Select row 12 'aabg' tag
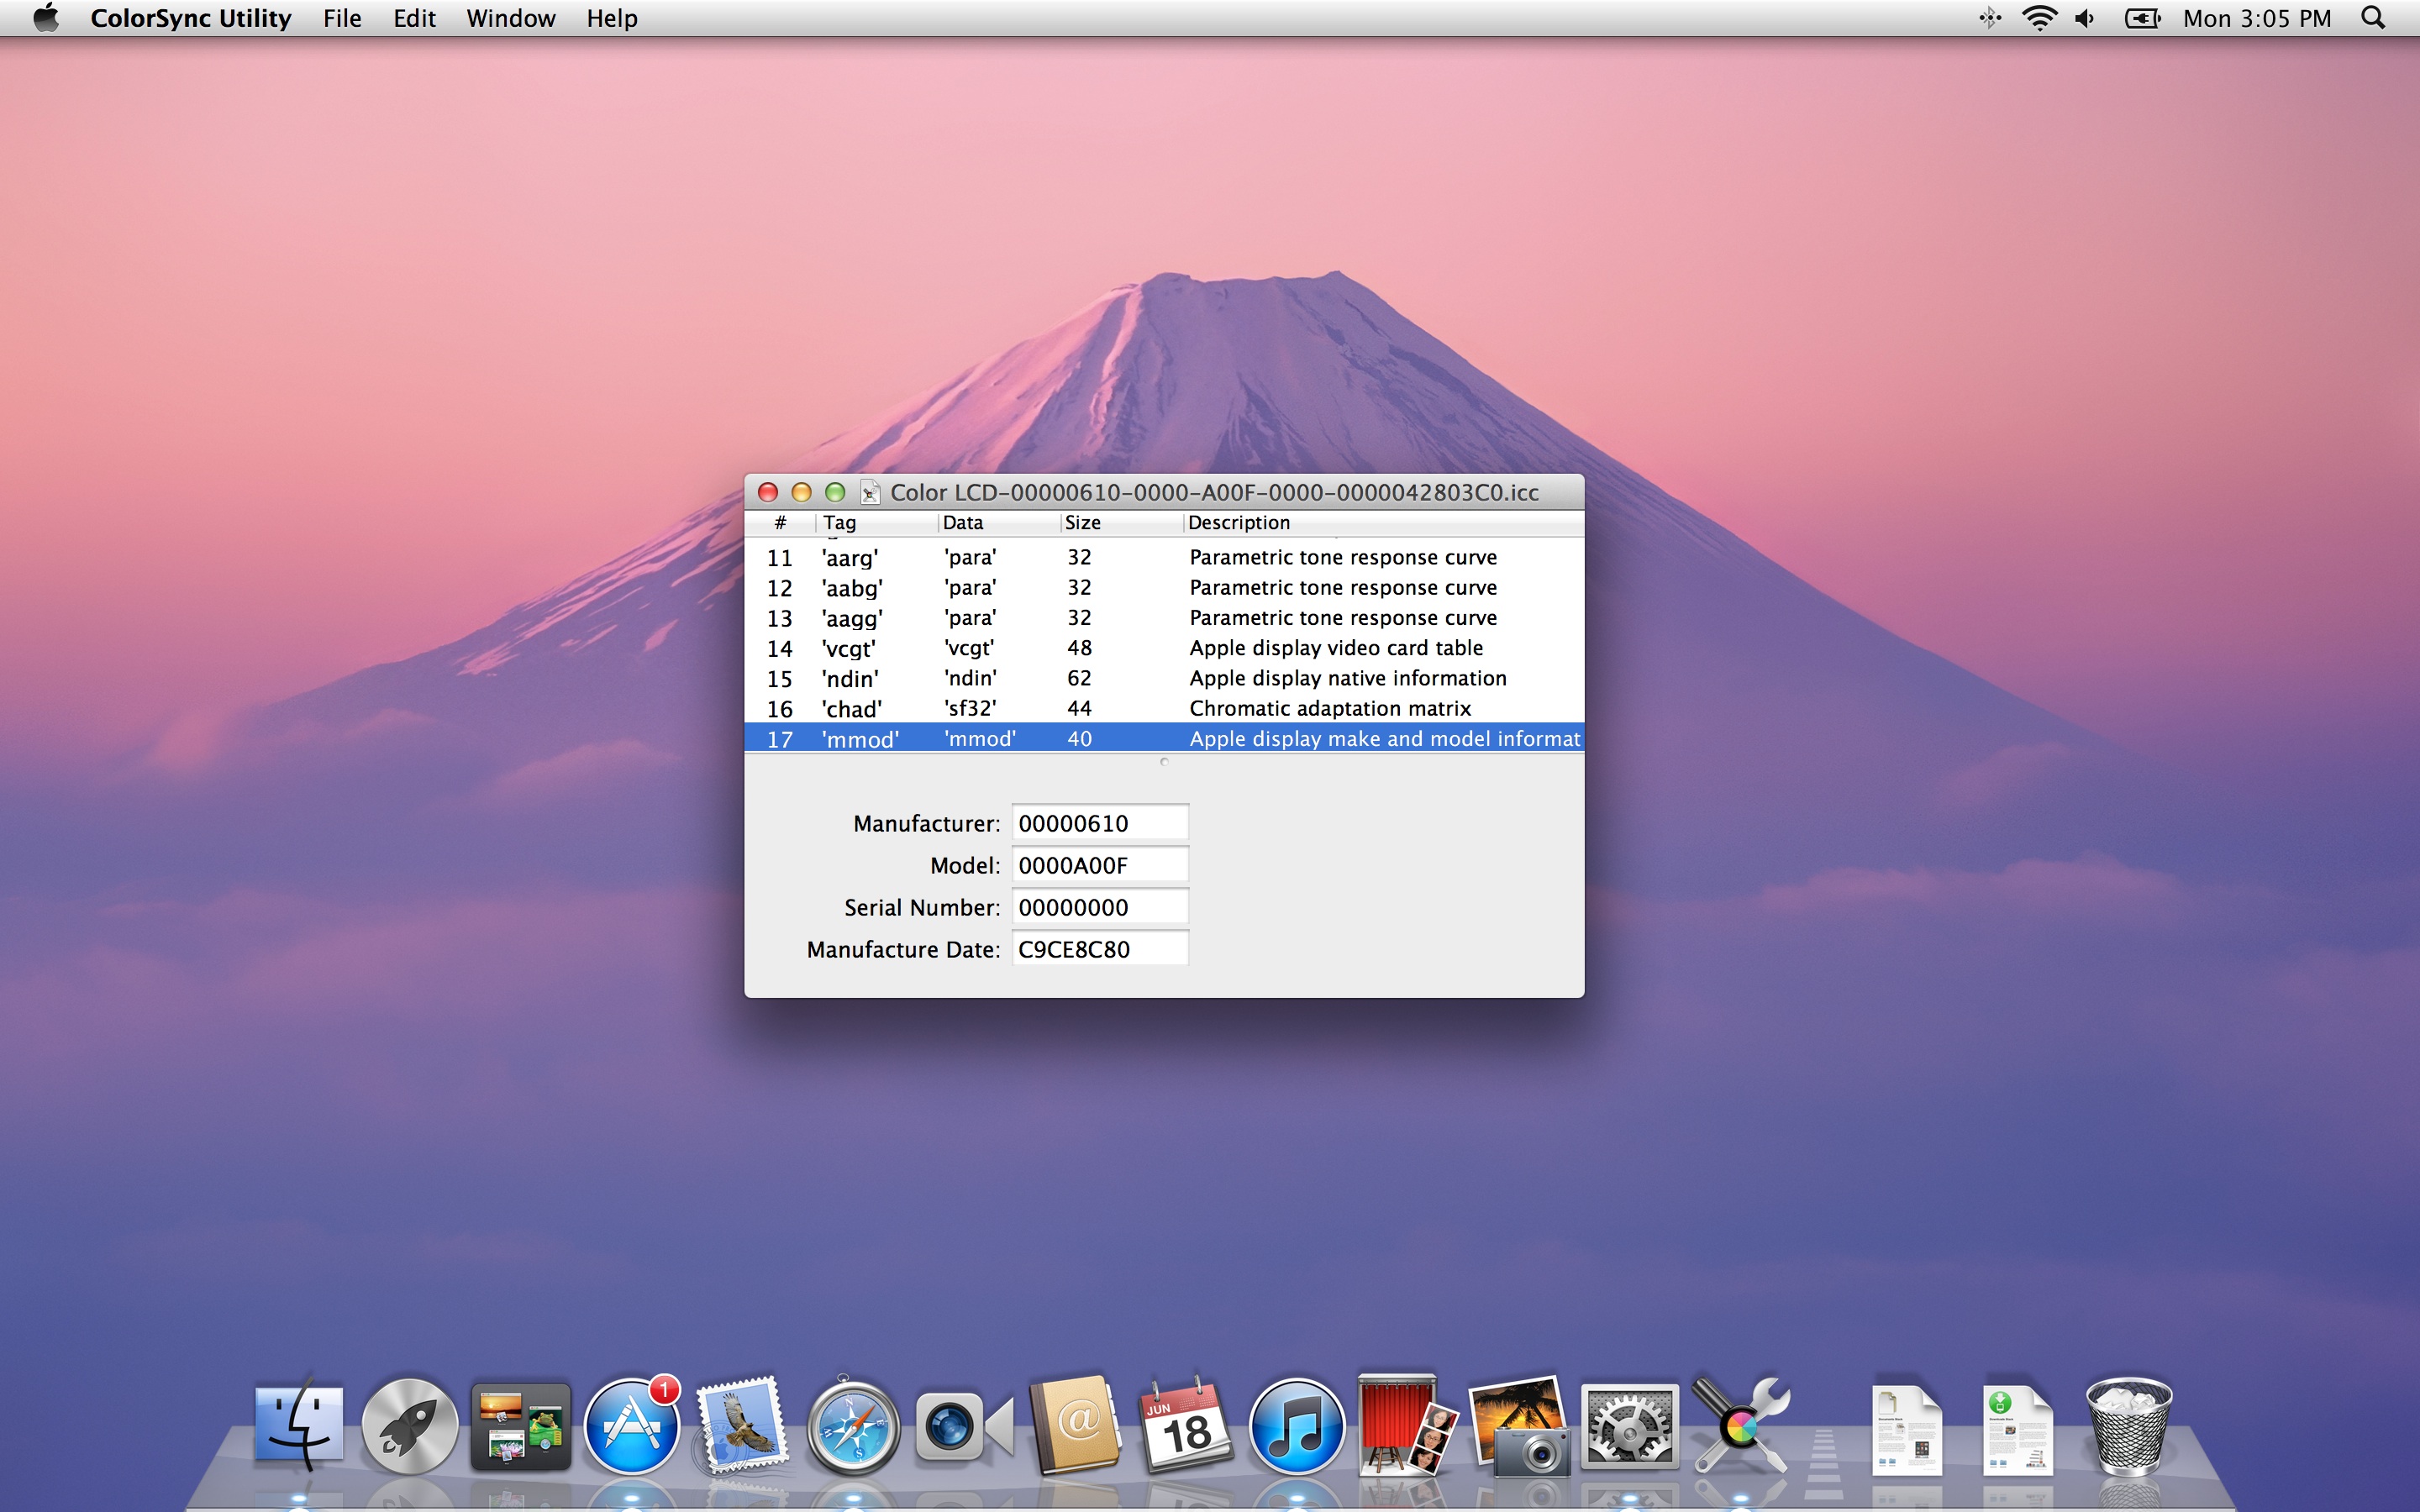The height and width of the screenshot is (1512, 2420). point(1164,588)
